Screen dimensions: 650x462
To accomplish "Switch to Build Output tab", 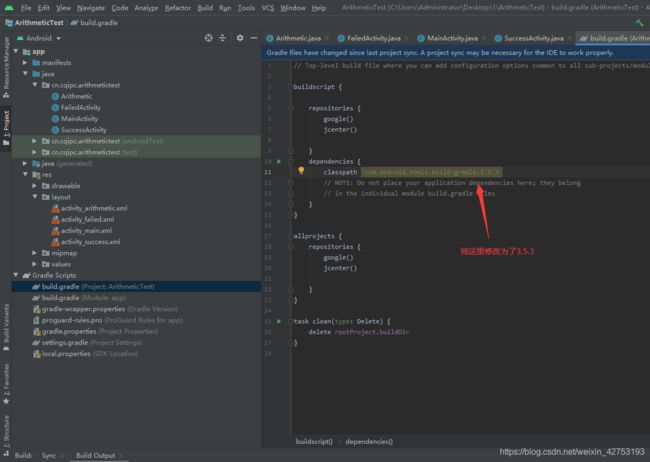I will point(95,455).
